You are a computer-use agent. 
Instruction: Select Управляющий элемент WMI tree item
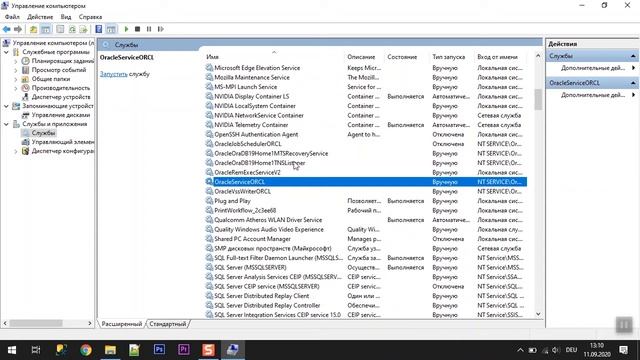tap(63, 142)
